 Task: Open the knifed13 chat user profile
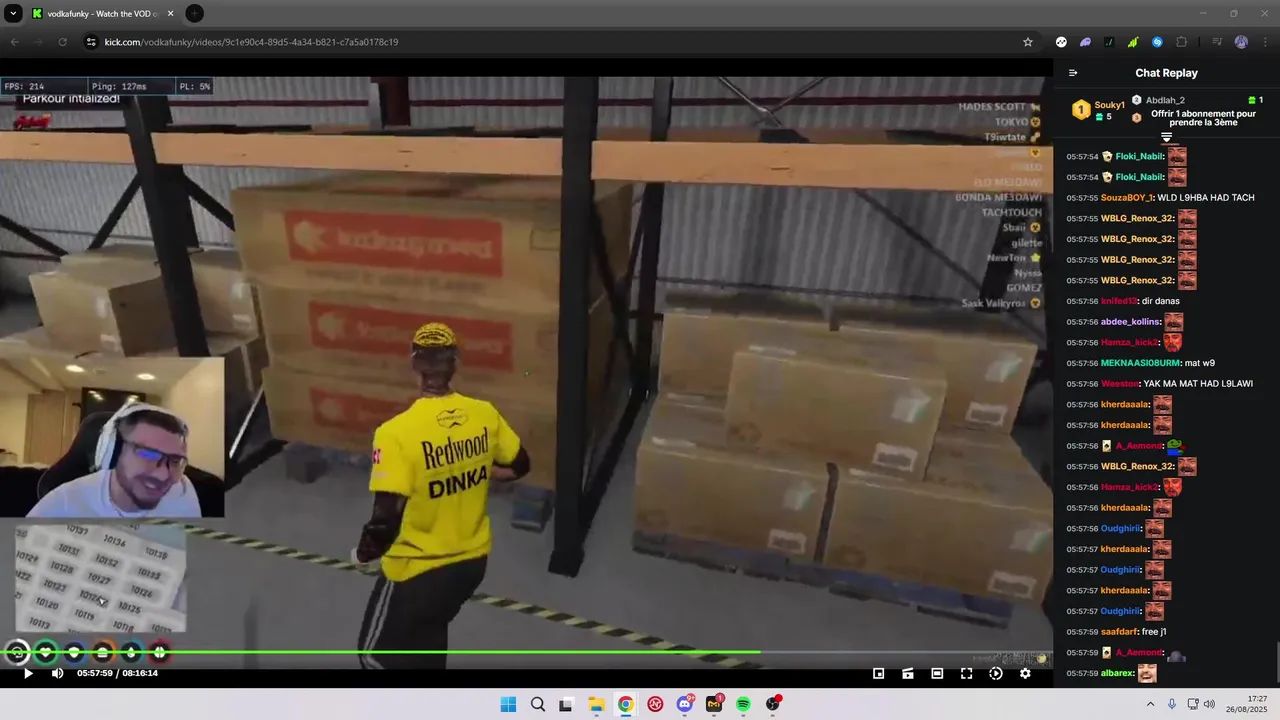1118,301
